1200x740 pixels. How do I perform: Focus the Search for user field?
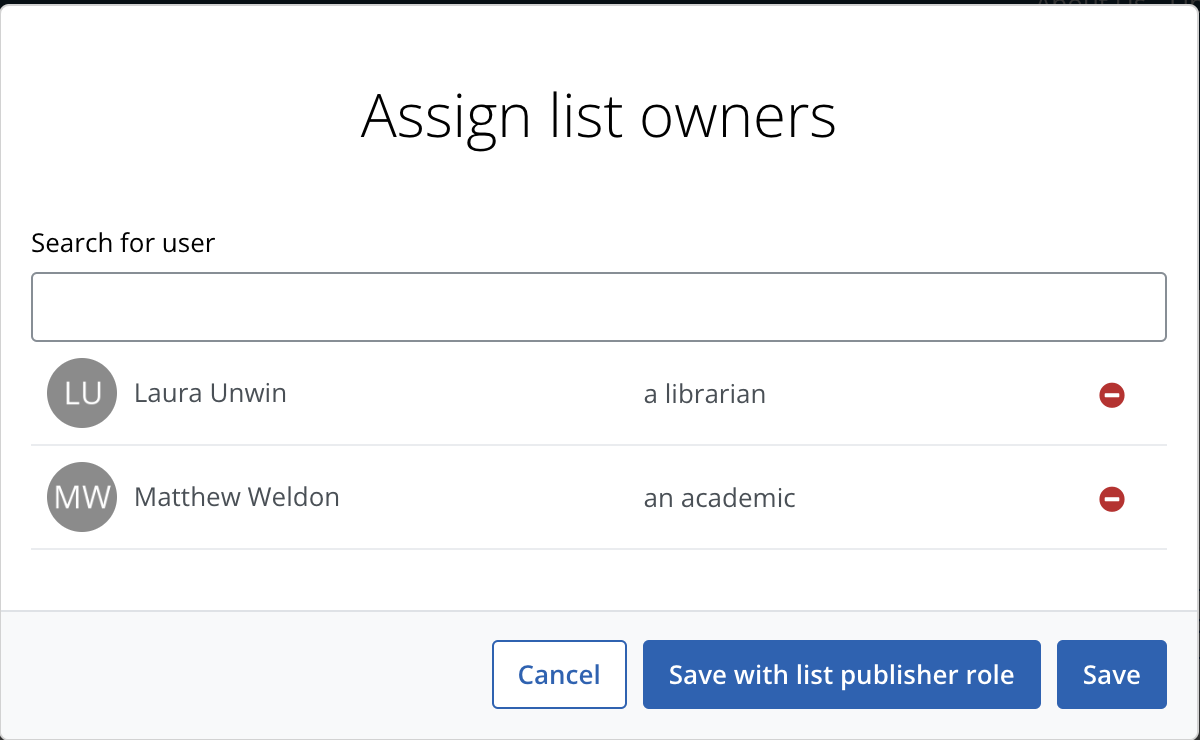click(599, 306)
